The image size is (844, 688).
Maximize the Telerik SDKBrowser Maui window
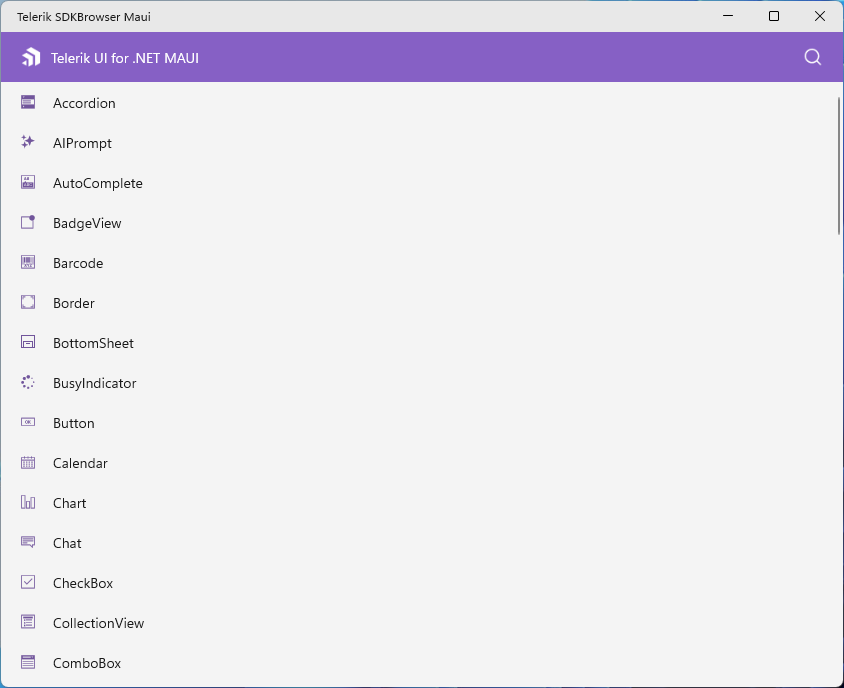[773, 16]
